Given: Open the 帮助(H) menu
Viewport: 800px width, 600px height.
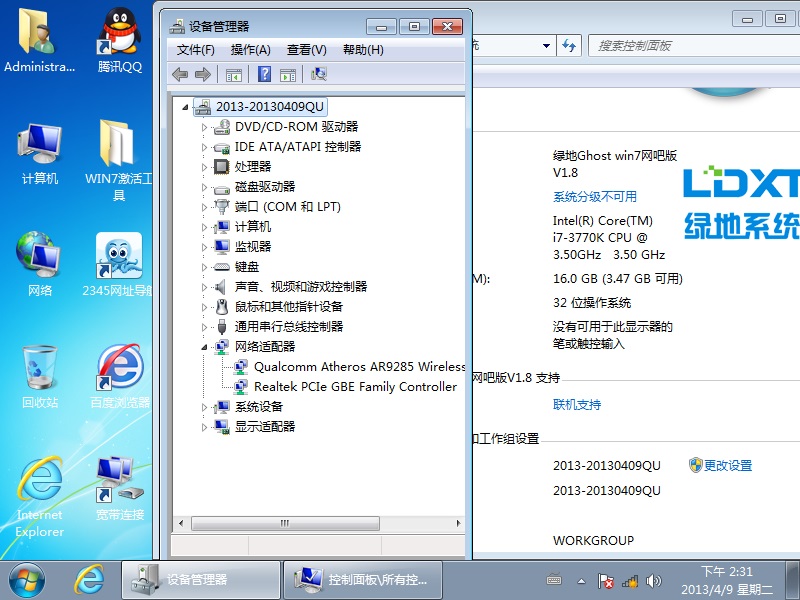Looking at the screenshot, I should (x=363, y=50).
